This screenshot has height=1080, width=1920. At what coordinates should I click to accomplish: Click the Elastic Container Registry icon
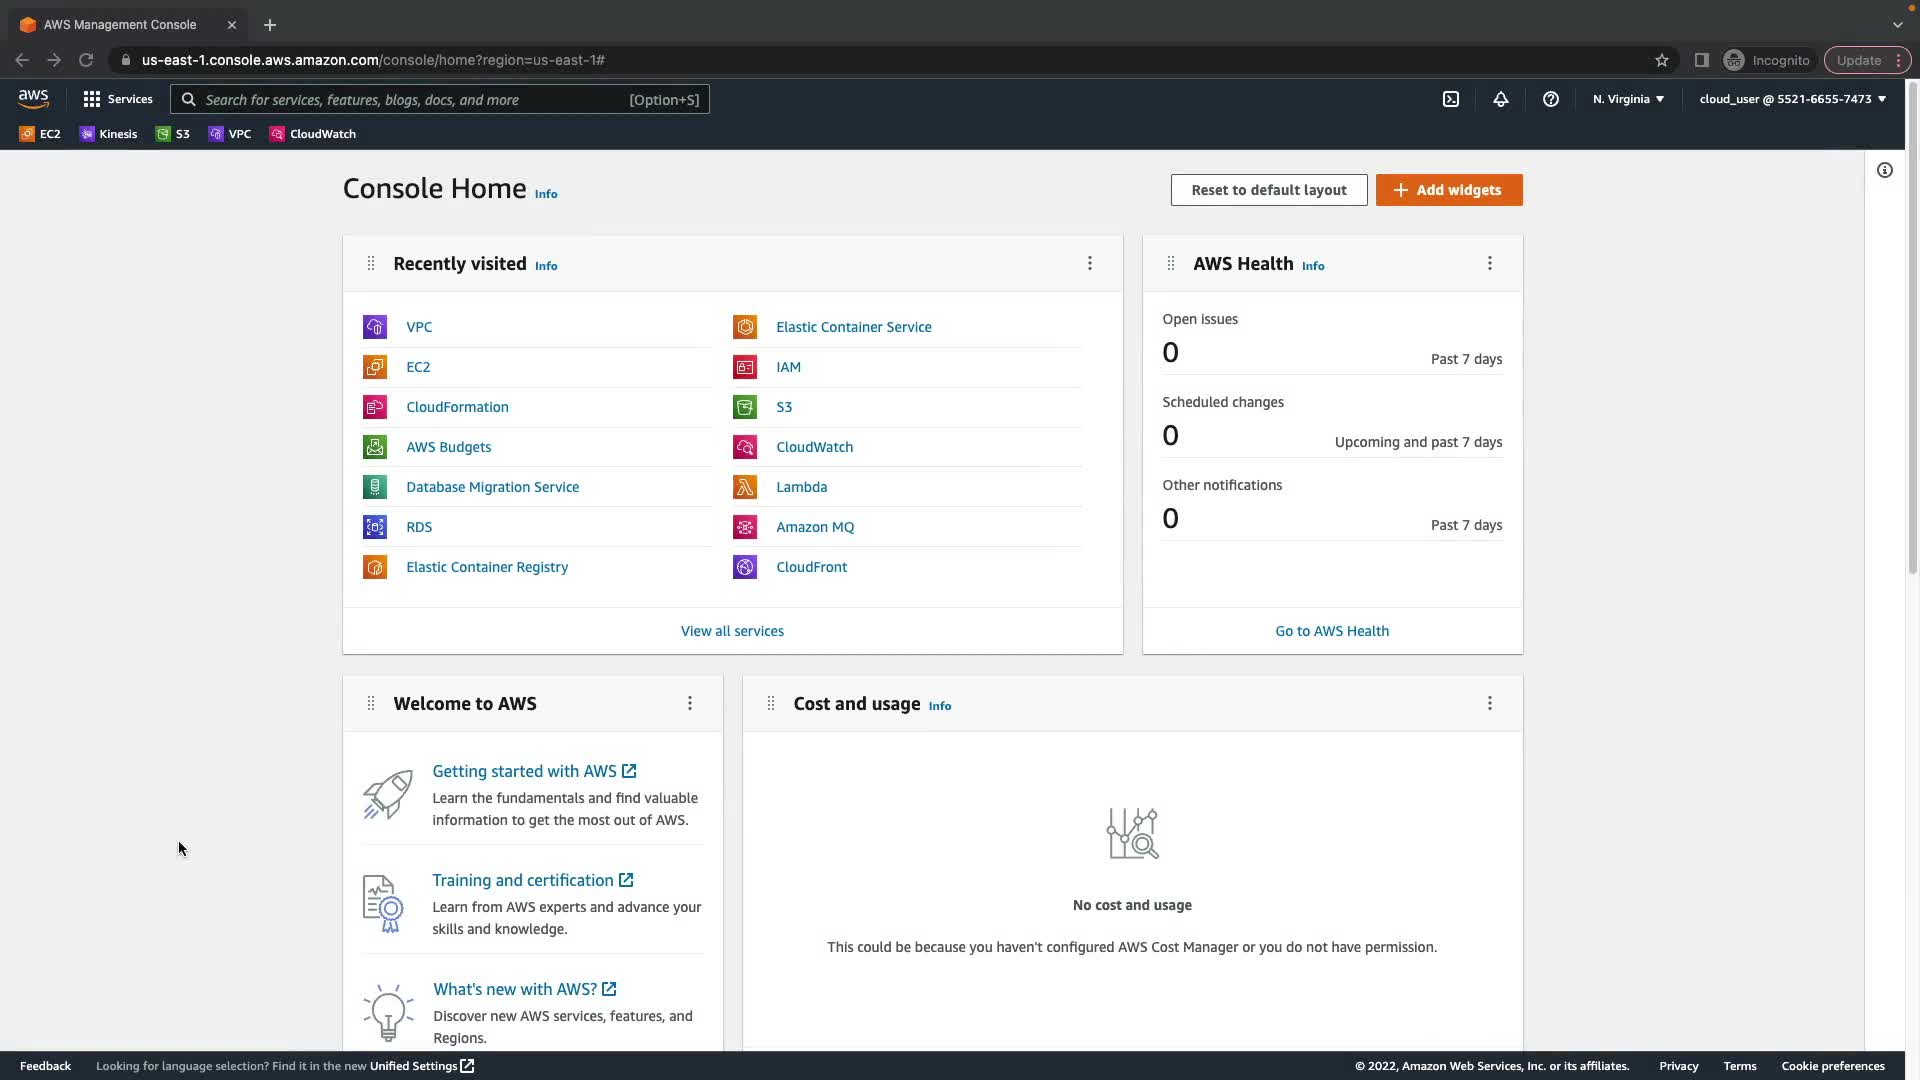point(375,567)
